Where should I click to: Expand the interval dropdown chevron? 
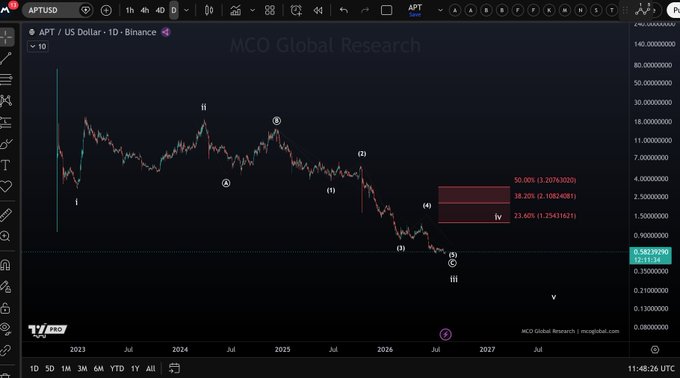[x=186, y=10]
